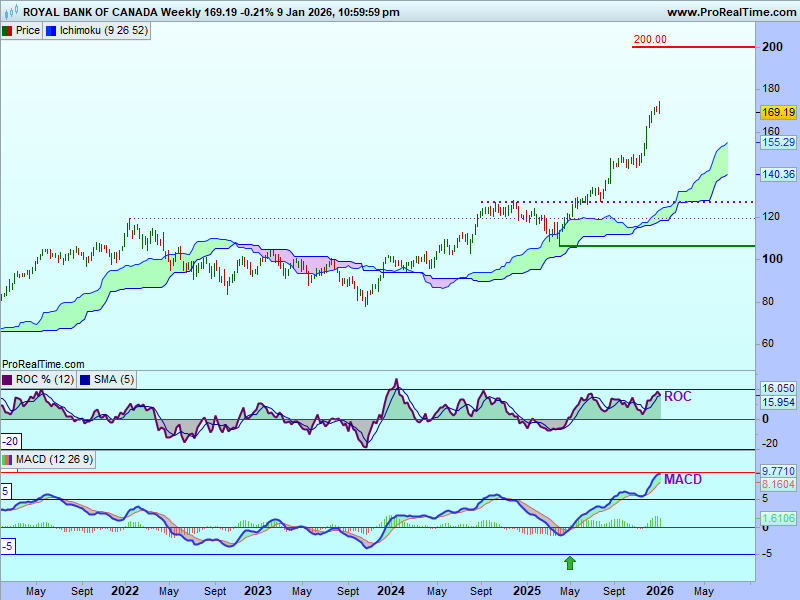The height and width of the screenshot is (600, 800).
Task: Select the 169.19 current price tag
Action: tap(778, 112)
